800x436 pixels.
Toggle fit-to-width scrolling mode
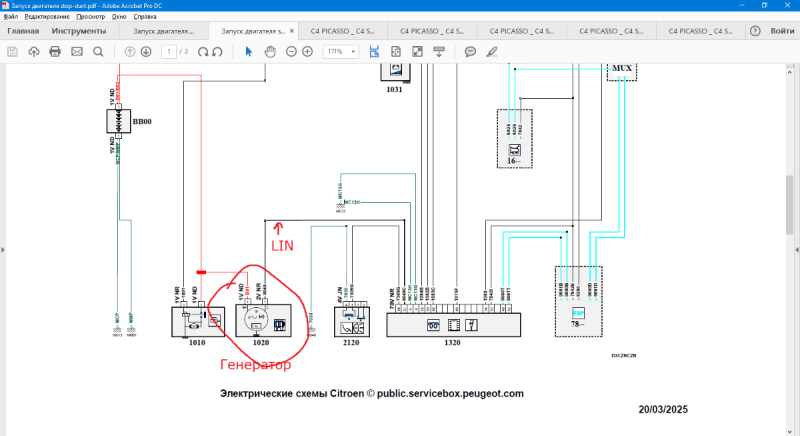(374, 51)
